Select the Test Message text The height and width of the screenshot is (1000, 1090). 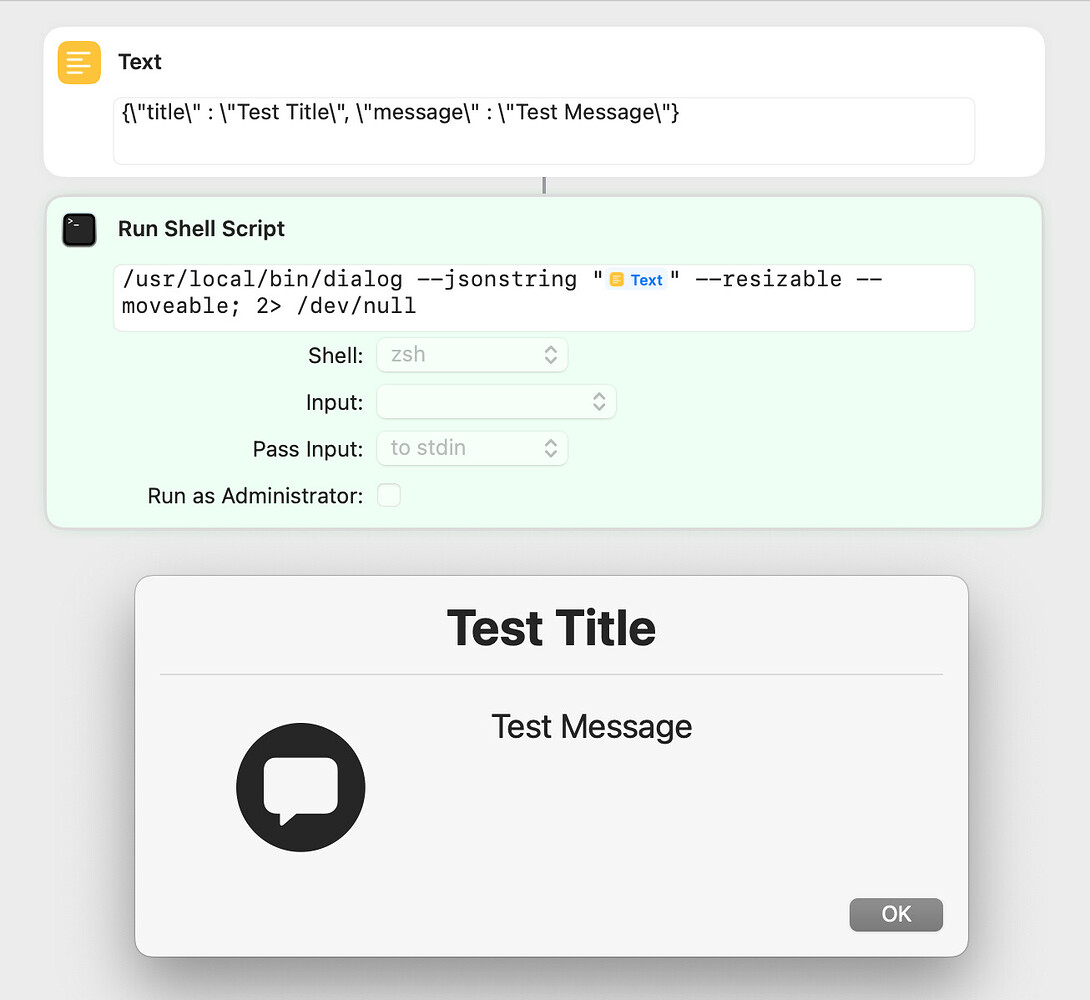(591, 727)
